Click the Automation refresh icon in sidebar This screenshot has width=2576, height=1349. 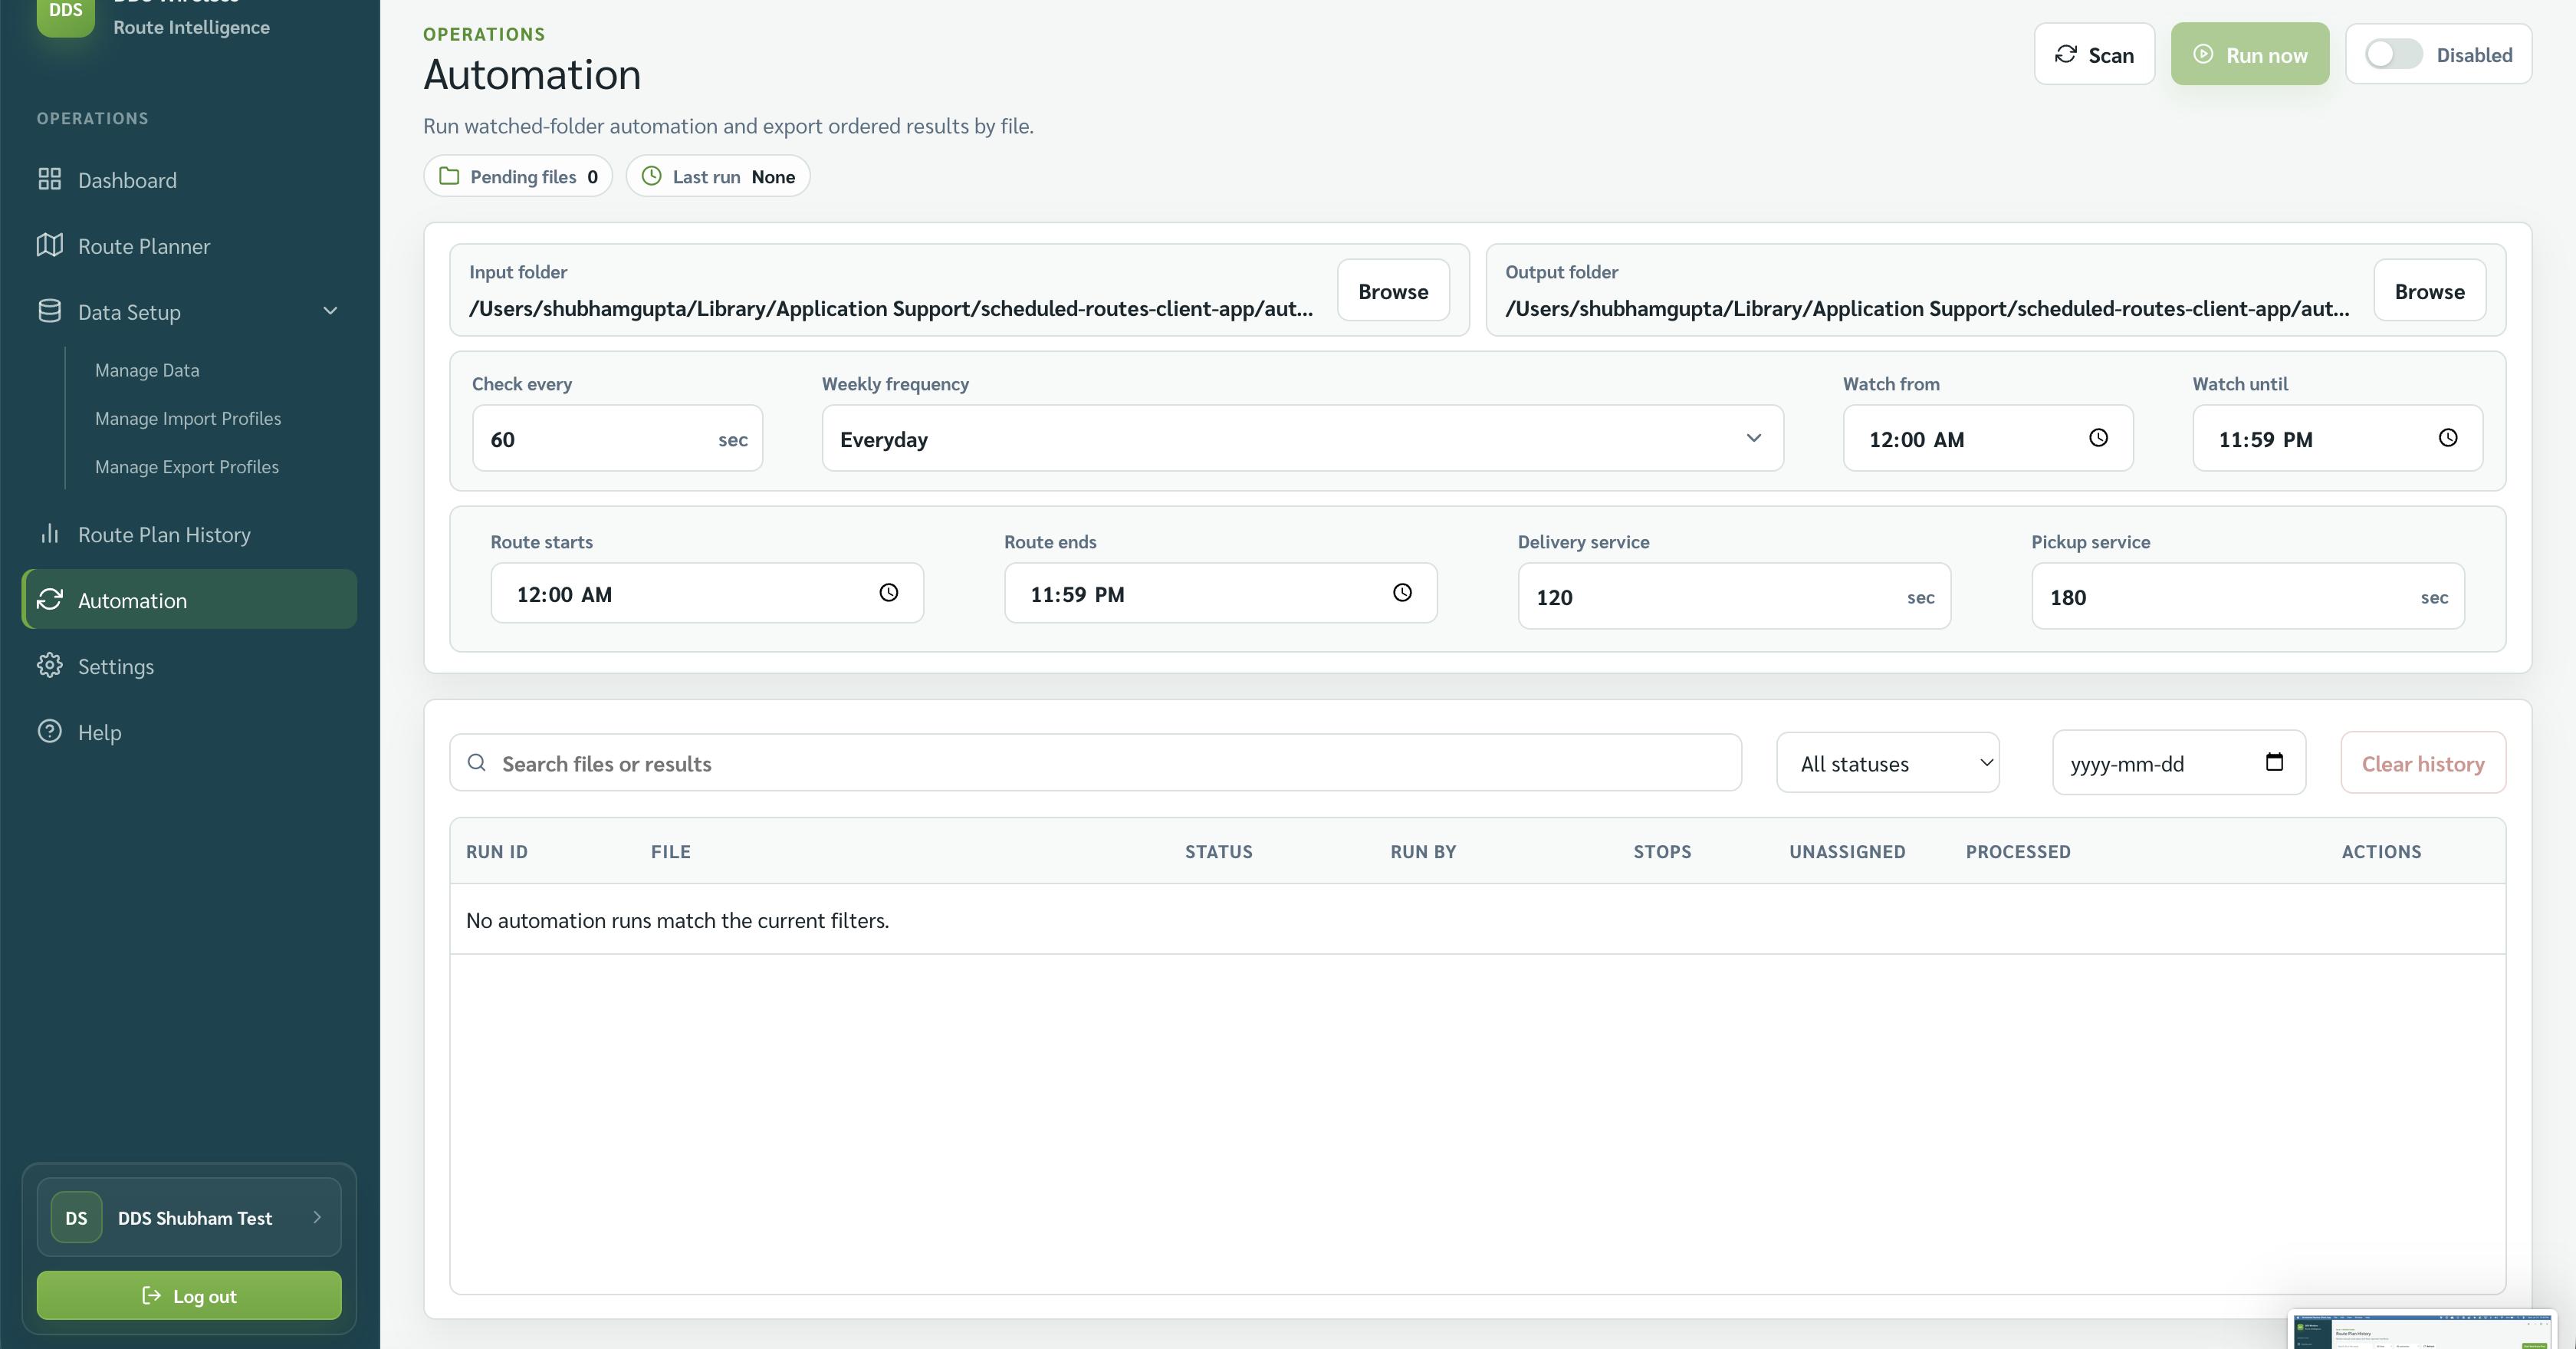[49, 599]
